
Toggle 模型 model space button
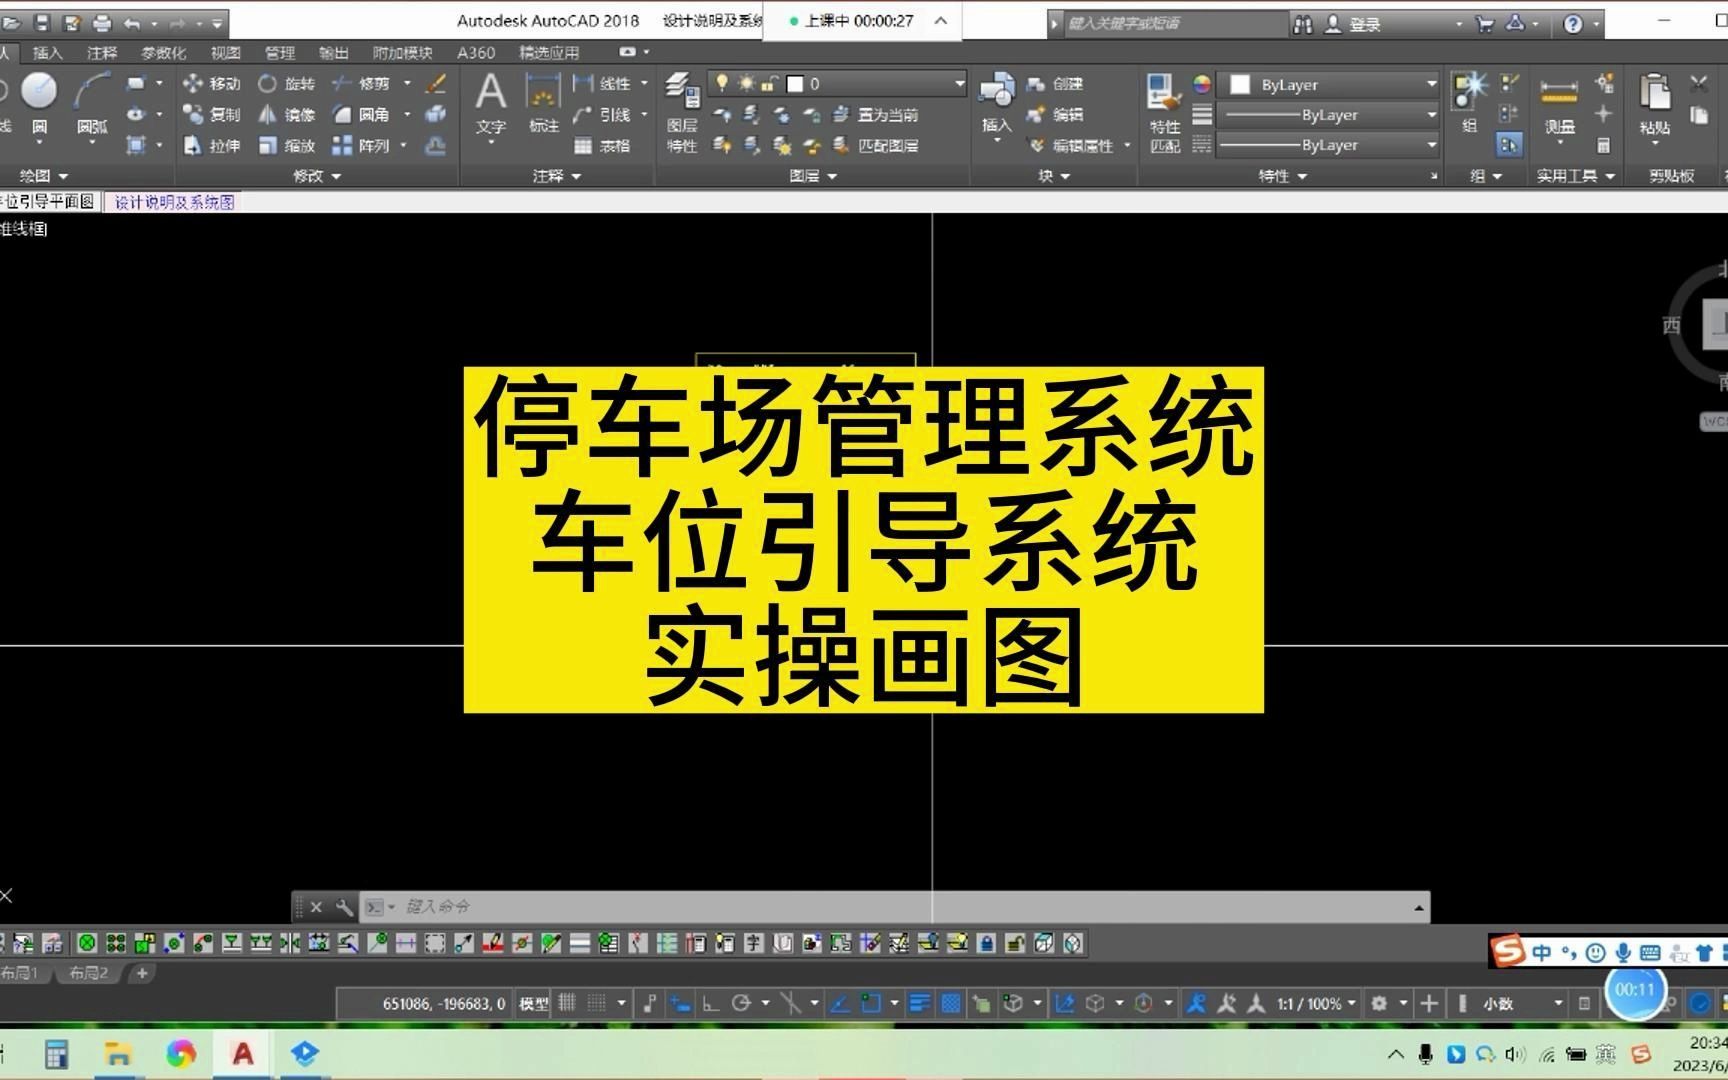point(534,1004)
